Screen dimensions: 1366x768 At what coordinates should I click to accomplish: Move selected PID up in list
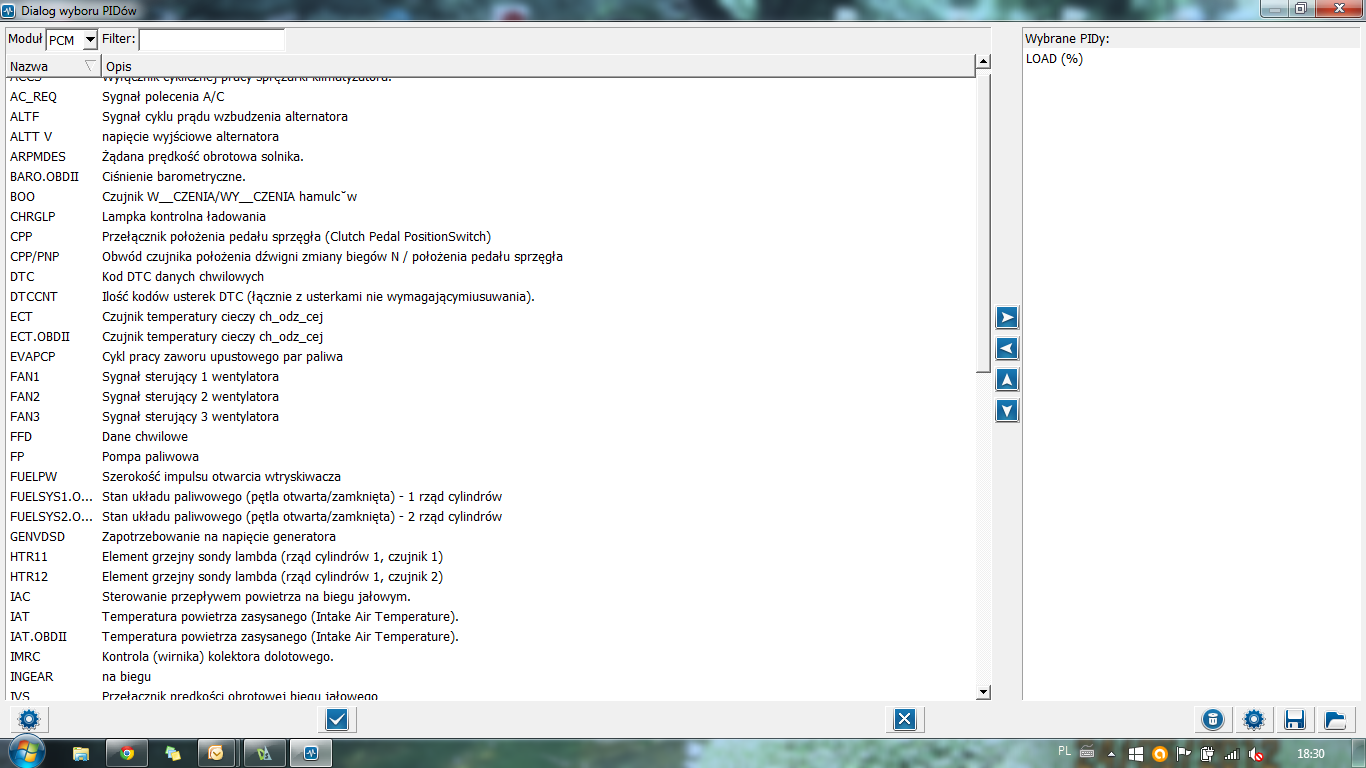(1007, 379)
